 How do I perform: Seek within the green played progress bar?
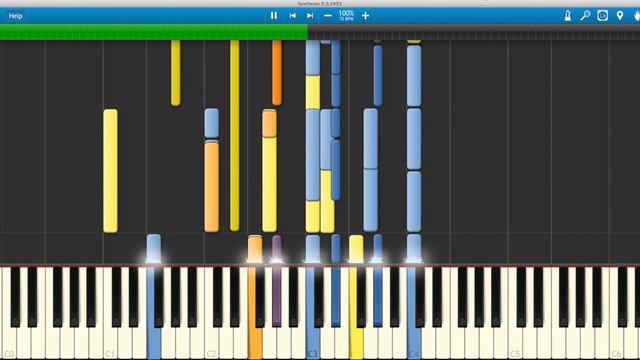(153, 32)
